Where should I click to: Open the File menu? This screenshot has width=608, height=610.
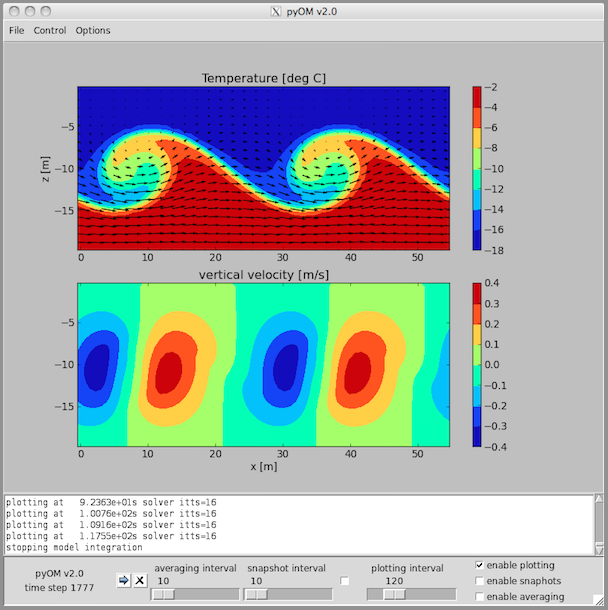17,30
